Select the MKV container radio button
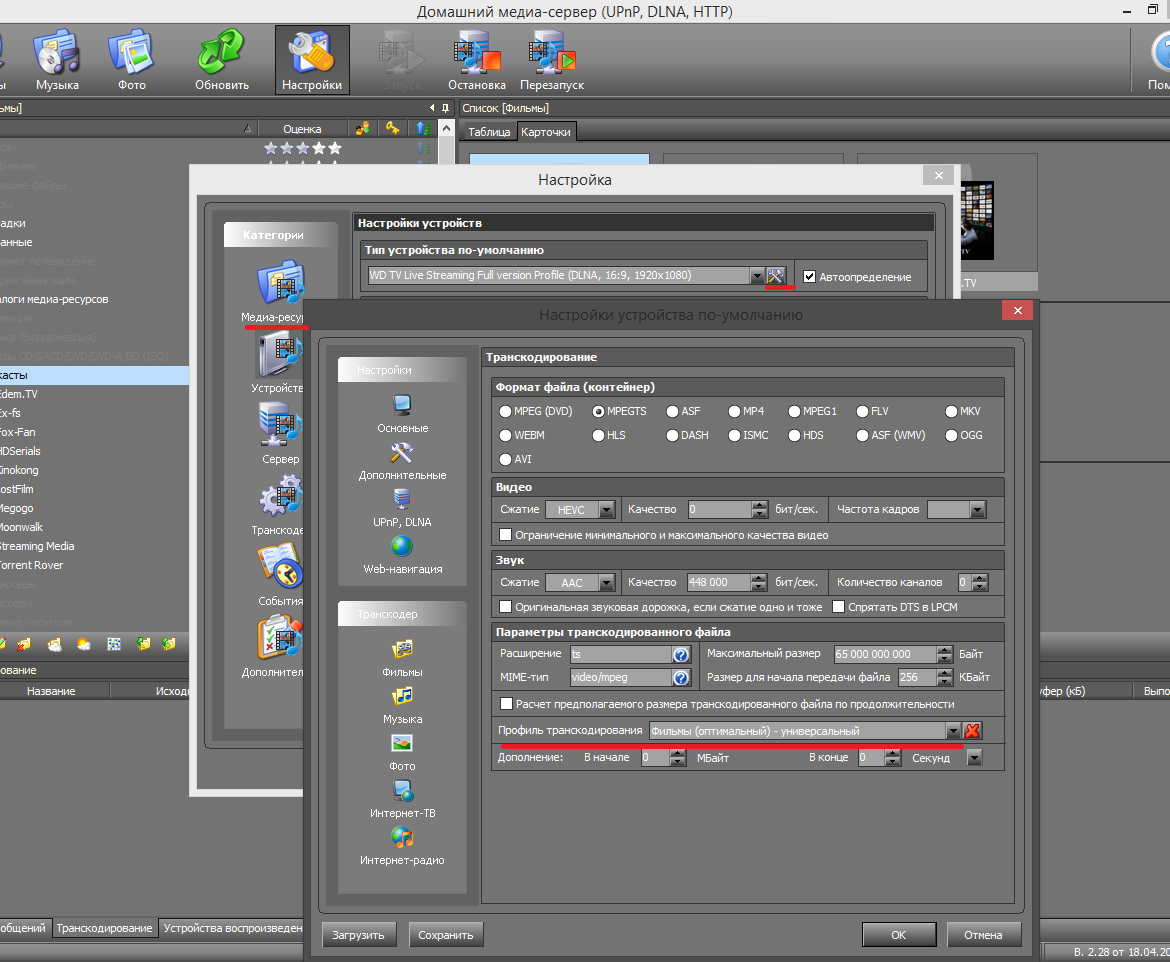 pyautogui.click(x=952, y=411)
